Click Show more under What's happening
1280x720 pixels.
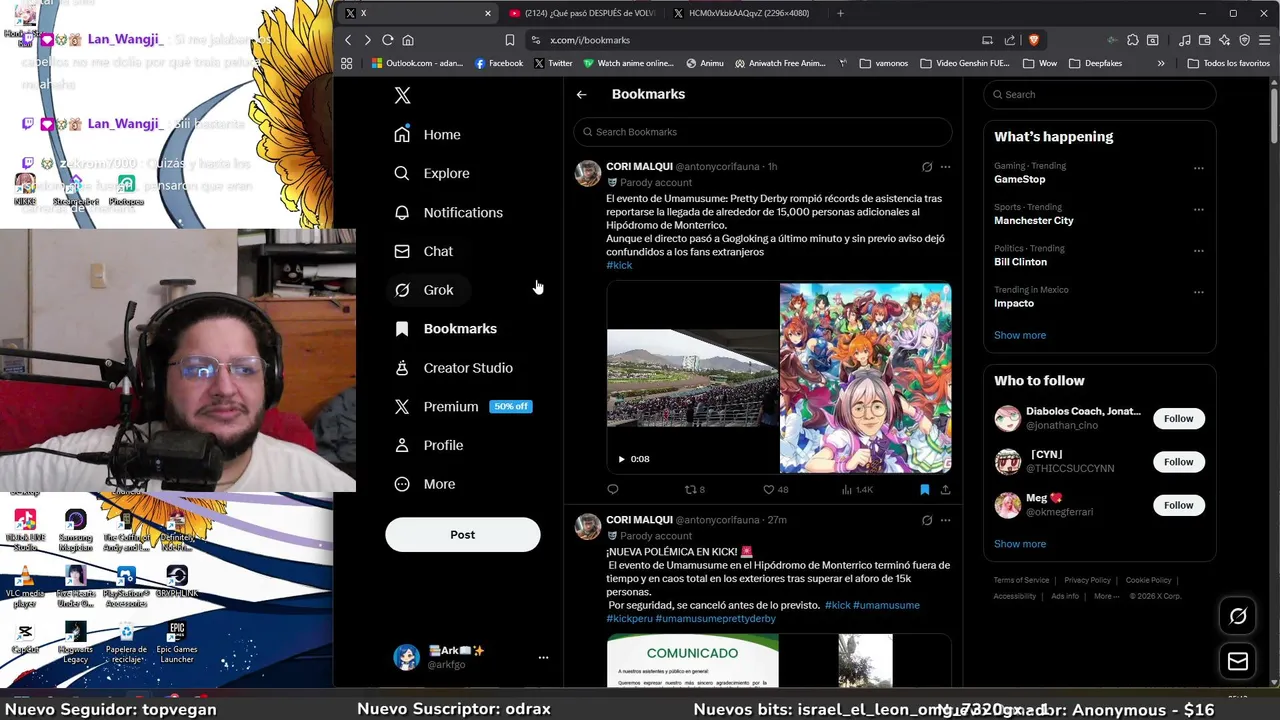pos(1020,335)
